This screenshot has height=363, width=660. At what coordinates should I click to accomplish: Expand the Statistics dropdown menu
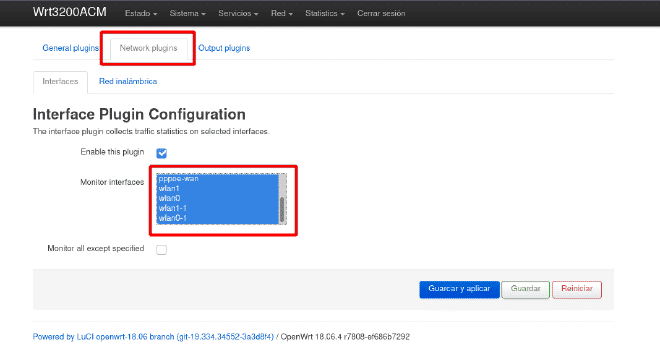(325, 13)
